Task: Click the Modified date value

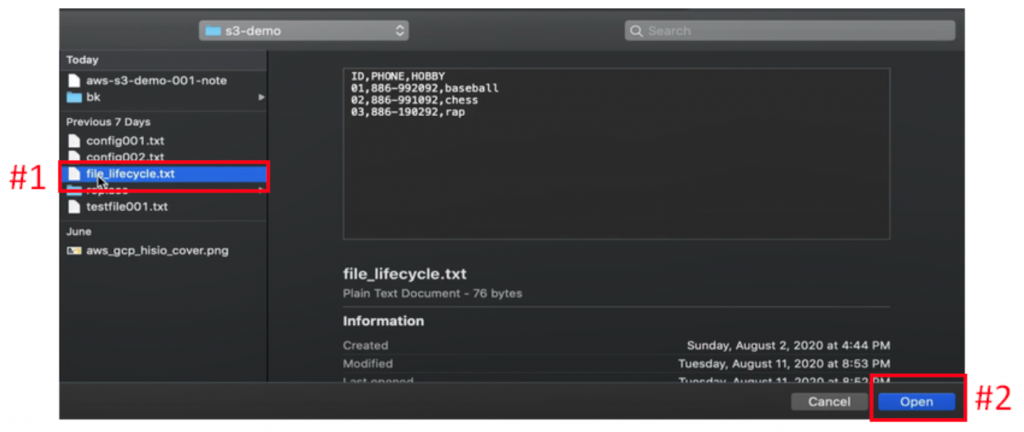Action: click(x=784, y=363)
